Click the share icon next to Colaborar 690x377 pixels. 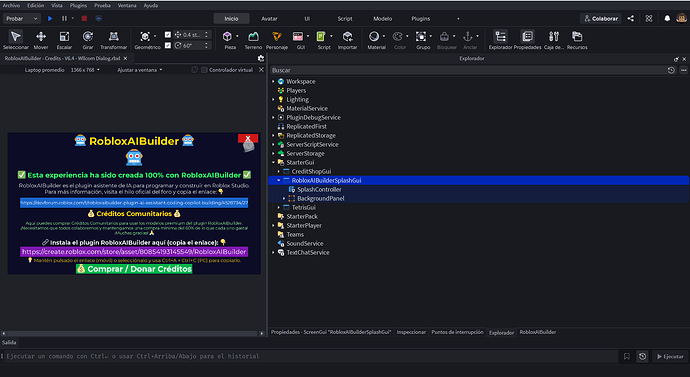(x=631, y=18)
